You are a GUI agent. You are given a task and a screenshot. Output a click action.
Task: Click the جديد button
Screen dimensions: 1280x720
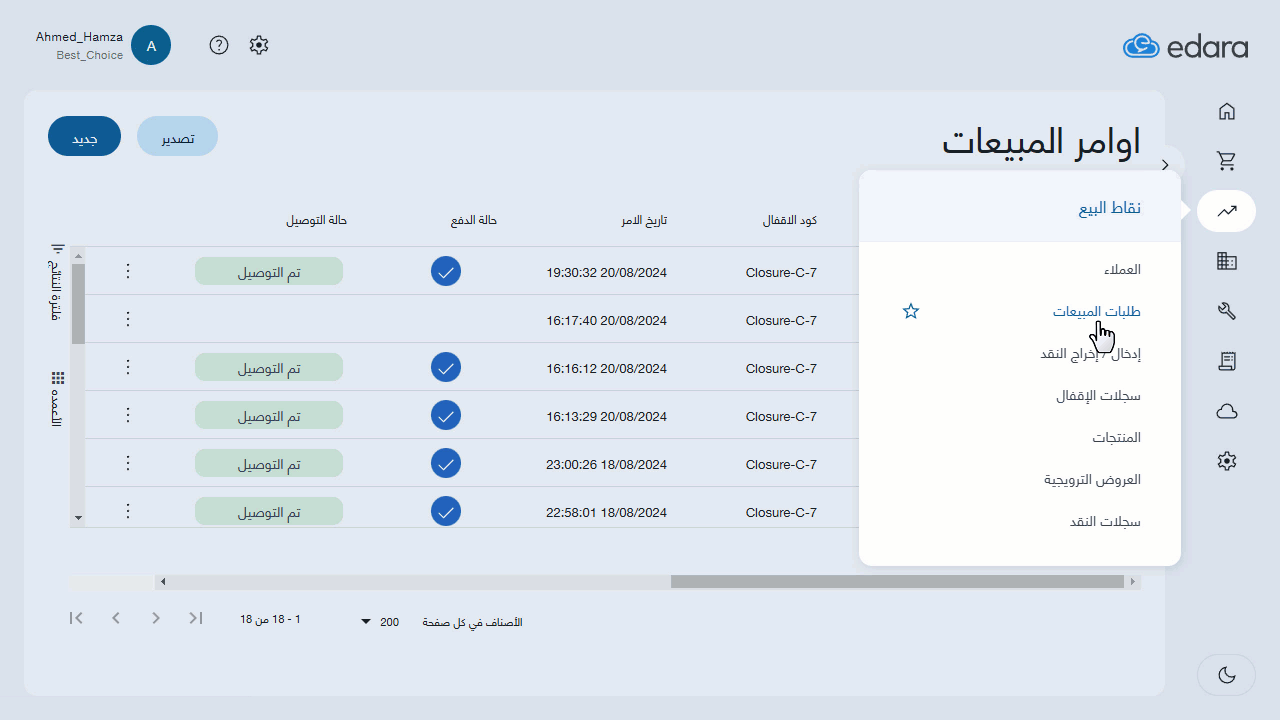[84, 136]
